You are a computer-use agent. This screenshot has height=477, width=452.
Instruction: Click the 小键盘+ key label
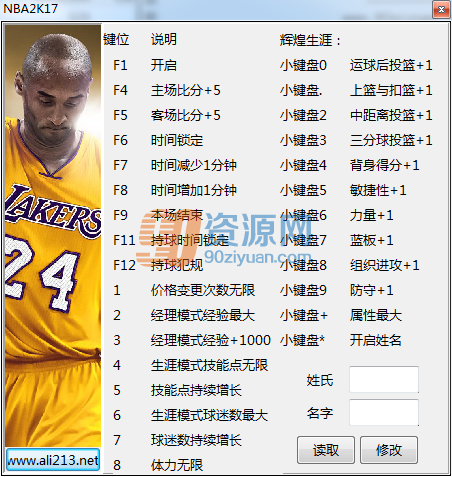coord(304,315)
